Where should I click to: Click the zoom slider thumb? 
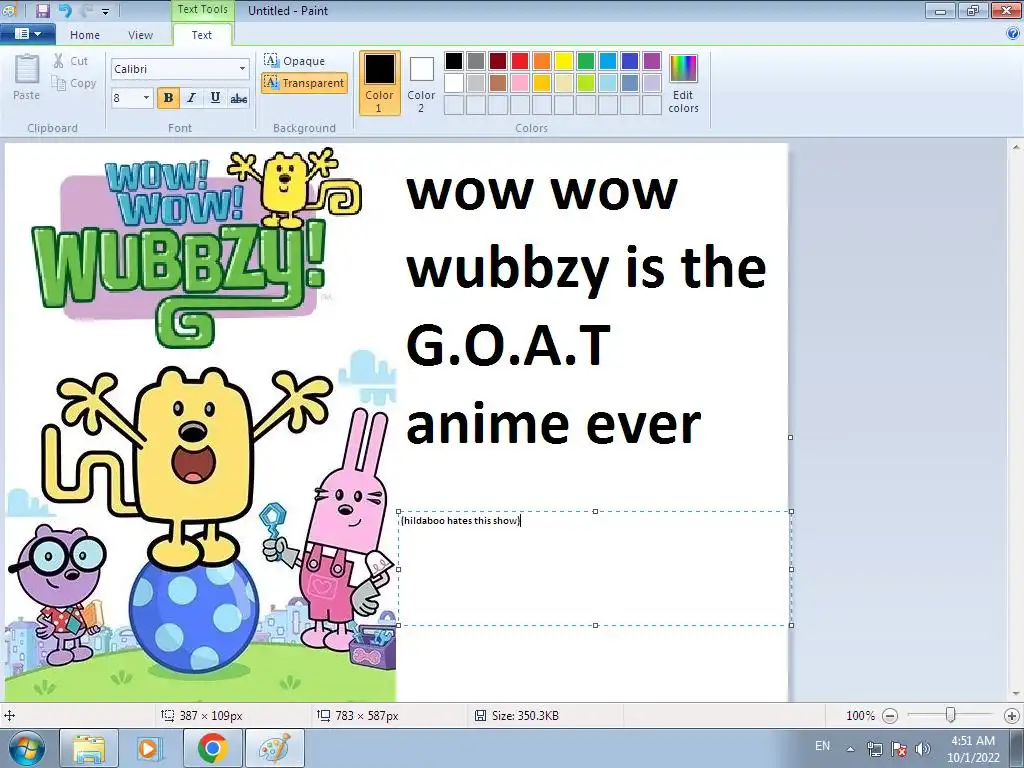point(951,716)
